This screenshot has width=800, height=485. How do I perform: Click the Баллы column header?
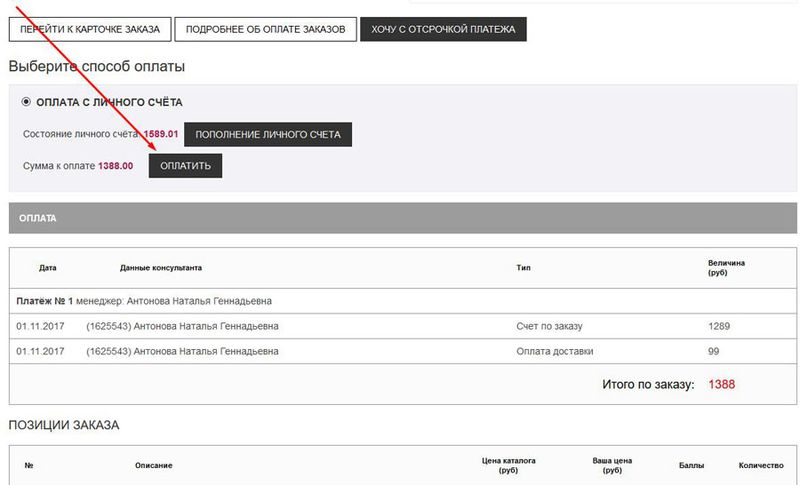691,465
